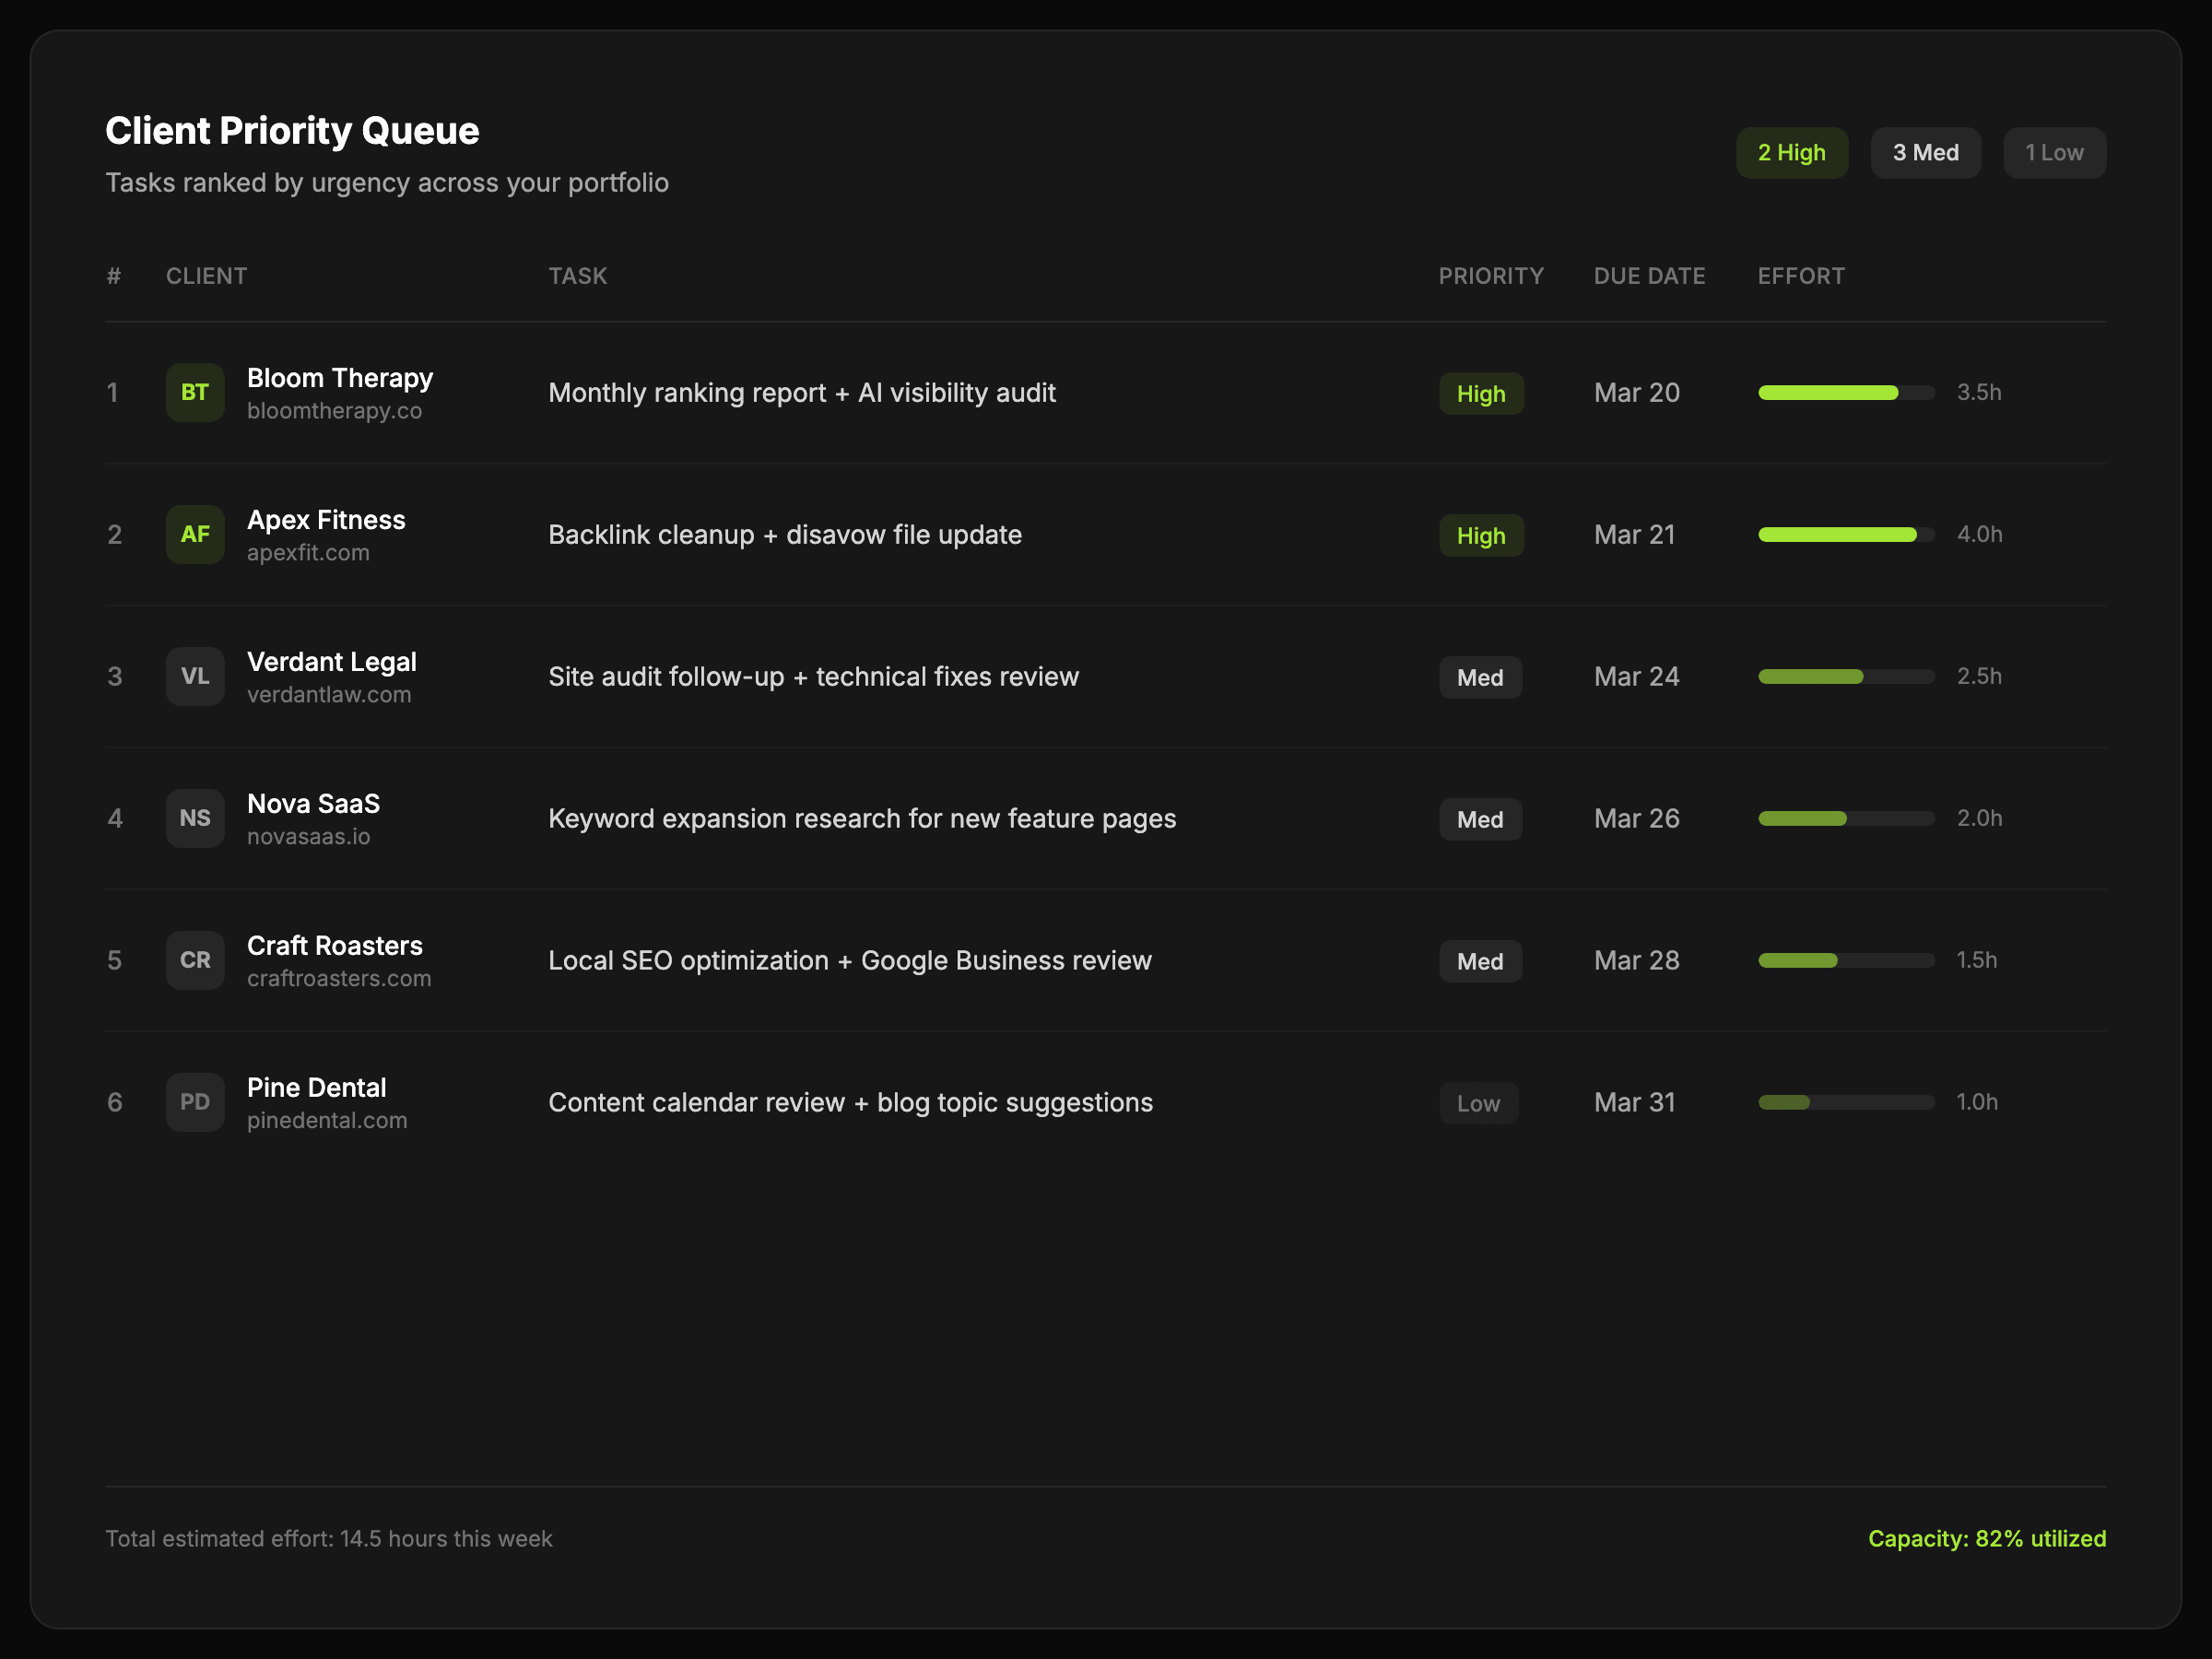Click the NS avatar for Nova SaaS
This screenshot has width=2212, height=1659.
195,818
